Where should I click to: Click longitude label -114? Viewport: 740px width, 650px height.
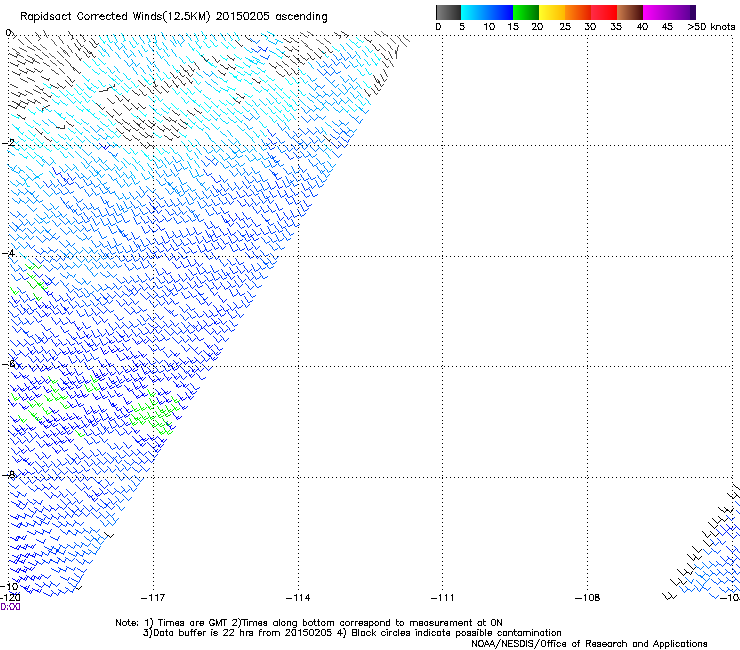pos(298,598)
